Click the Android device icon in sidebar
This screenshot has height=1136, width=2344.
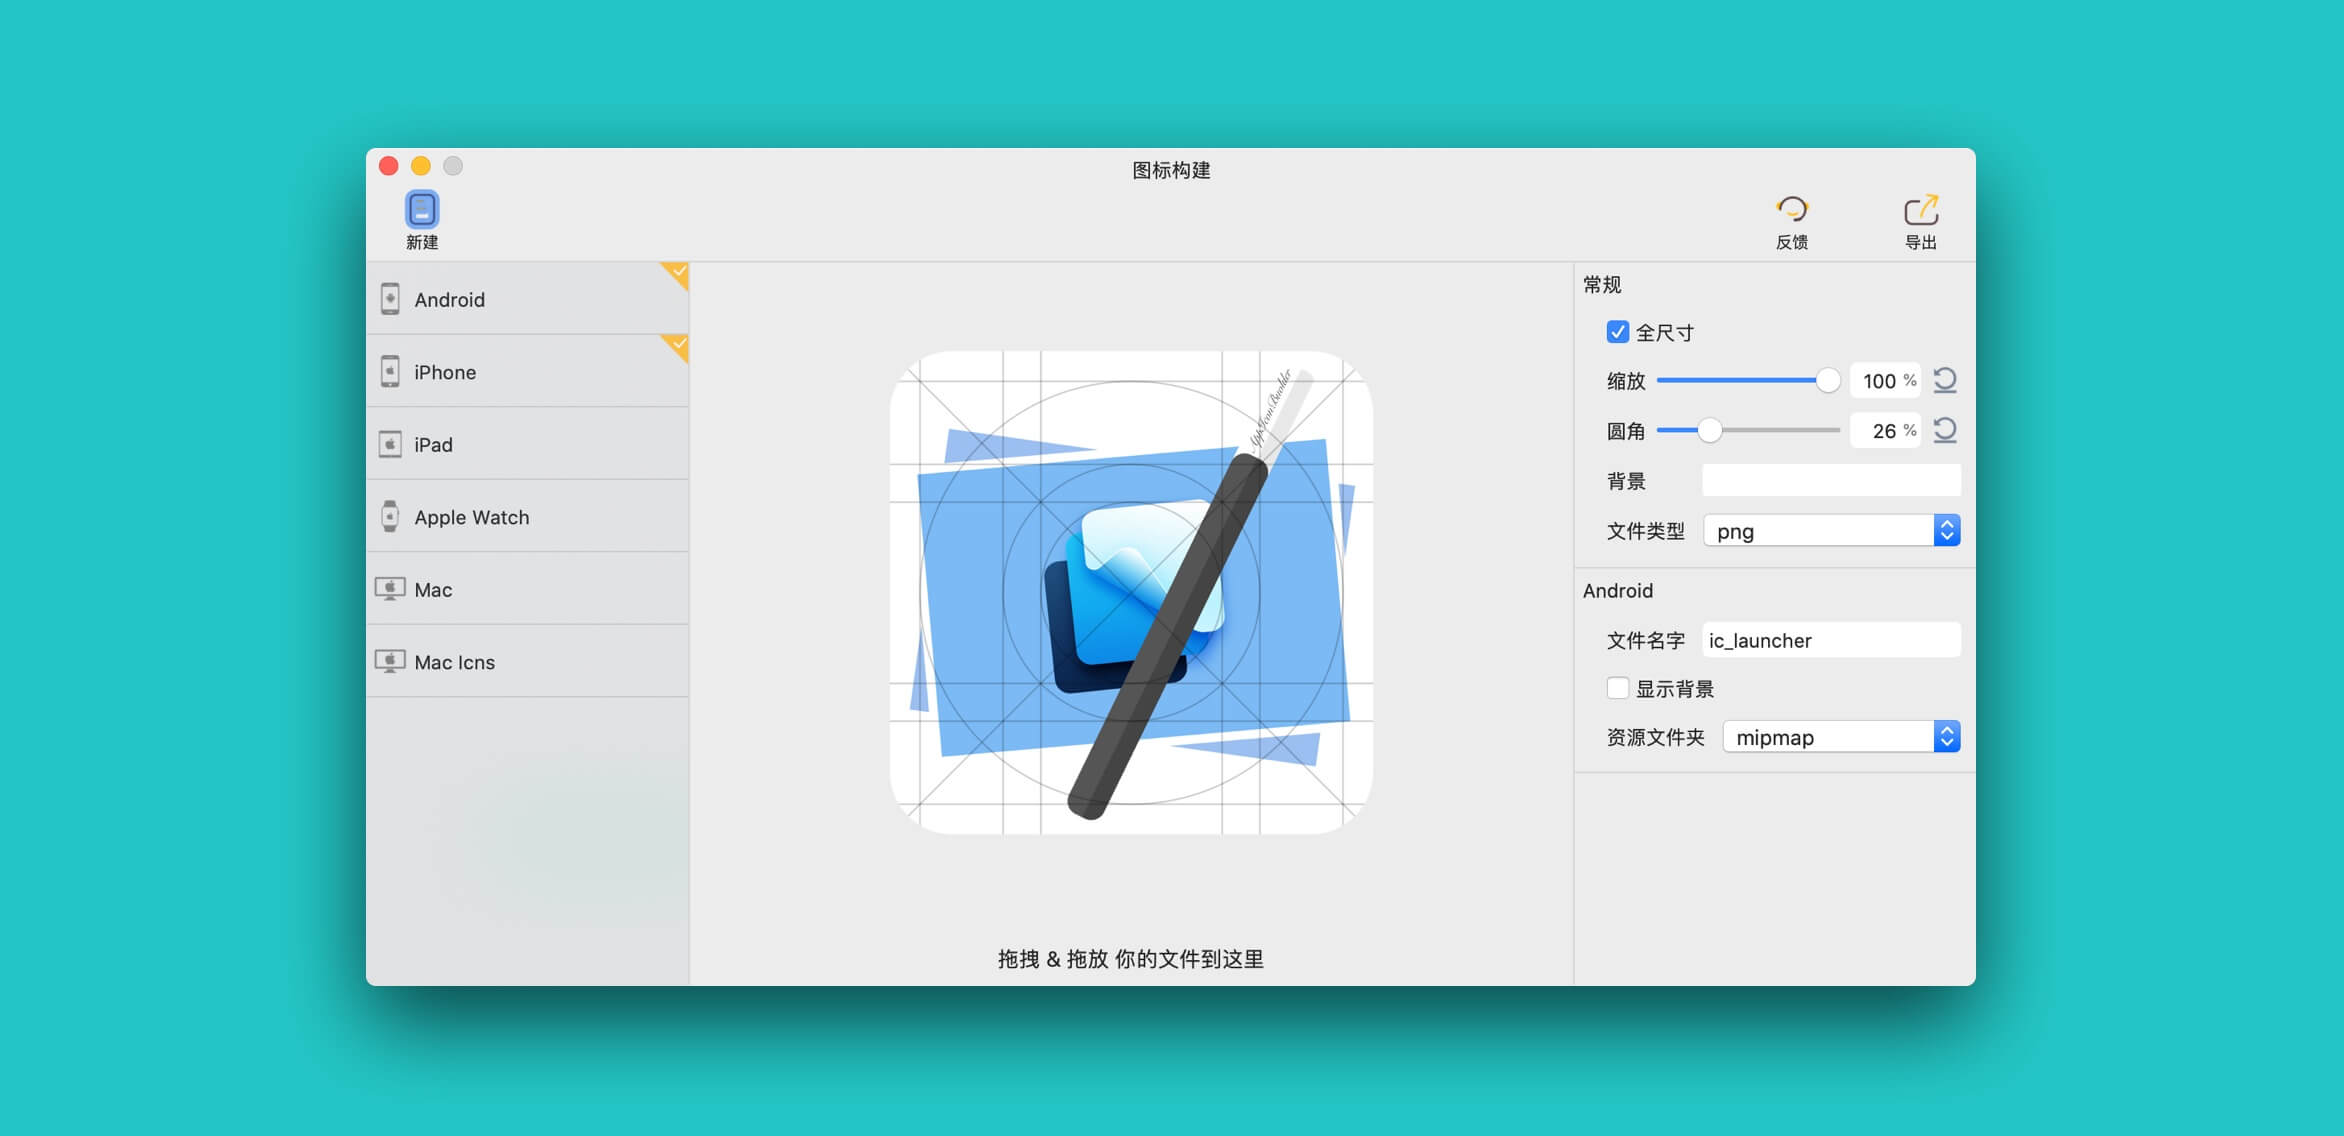tap(390, 299)
